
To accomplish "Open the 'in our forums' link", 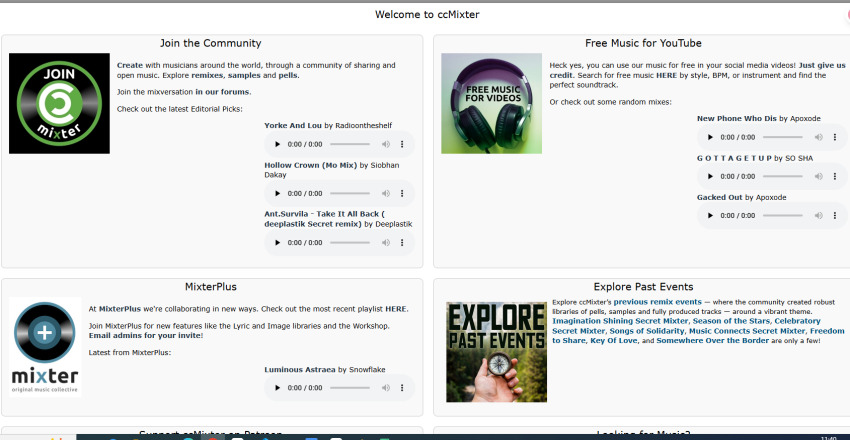I will [x=222, y=92].
